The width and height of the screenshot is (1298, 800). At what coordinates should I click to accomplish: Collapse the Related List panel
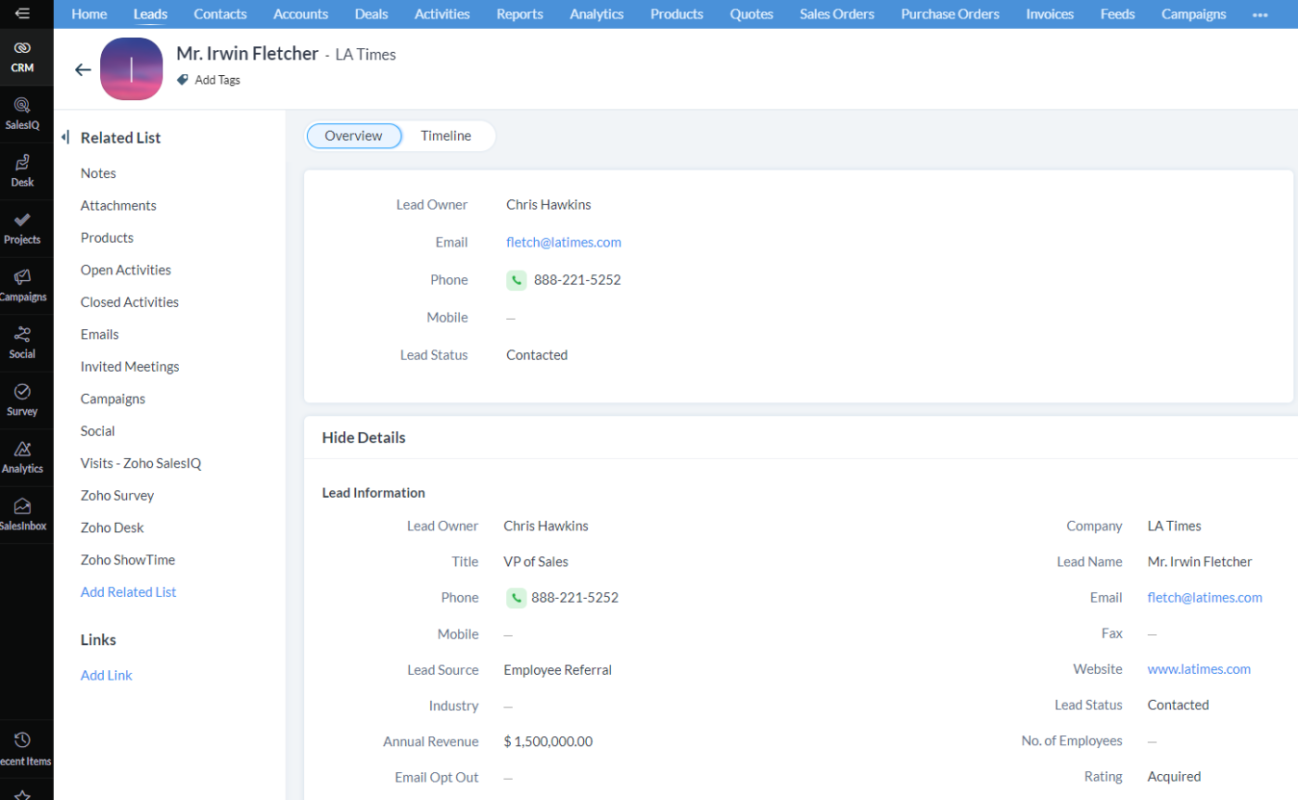(65, 138)
